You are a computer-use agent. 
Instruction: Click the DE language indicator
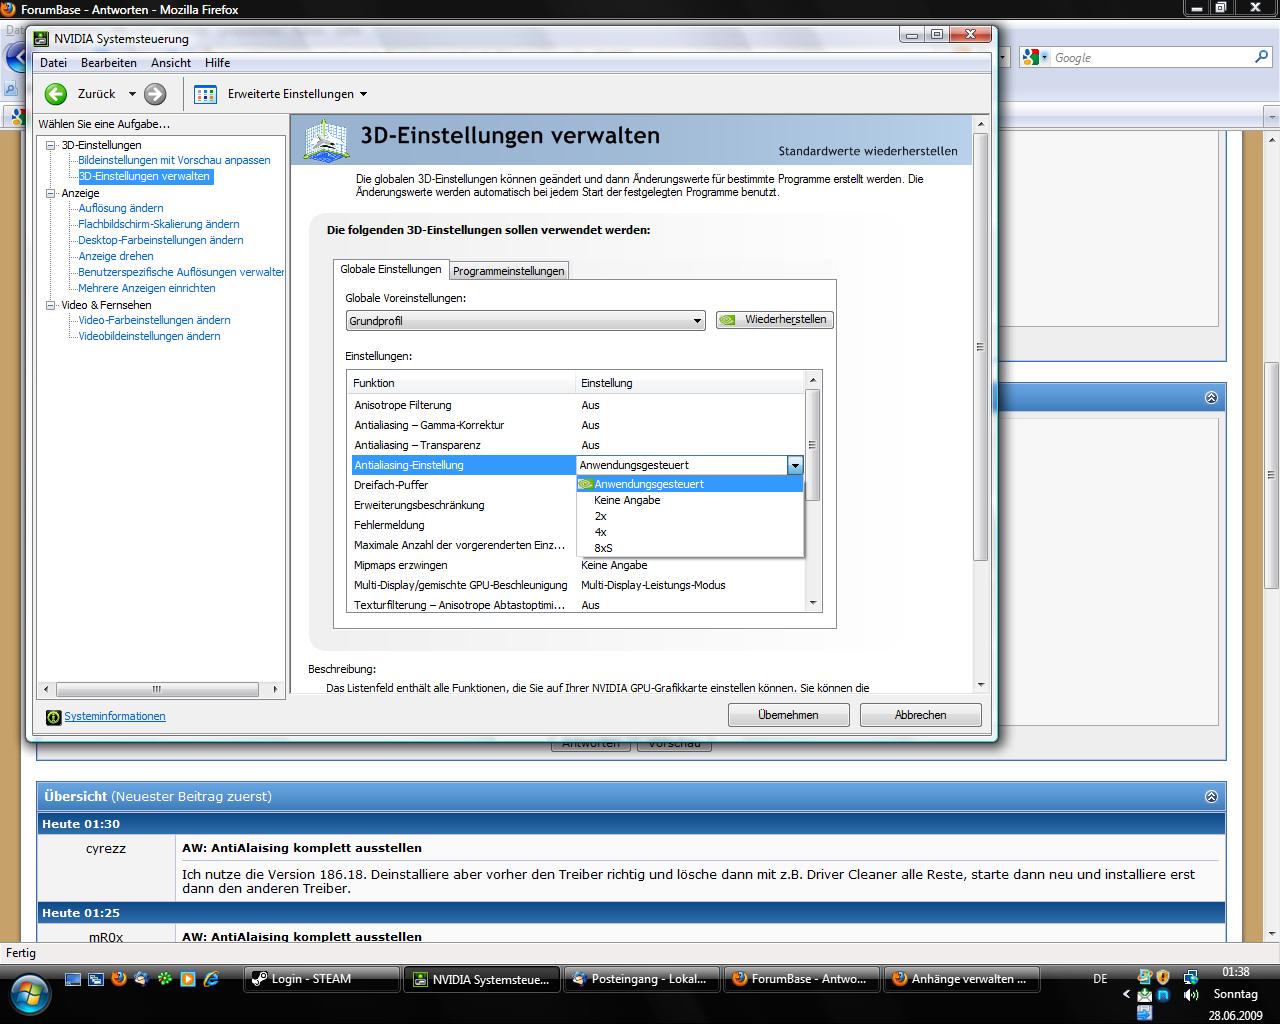click(x=1100, y=979)
